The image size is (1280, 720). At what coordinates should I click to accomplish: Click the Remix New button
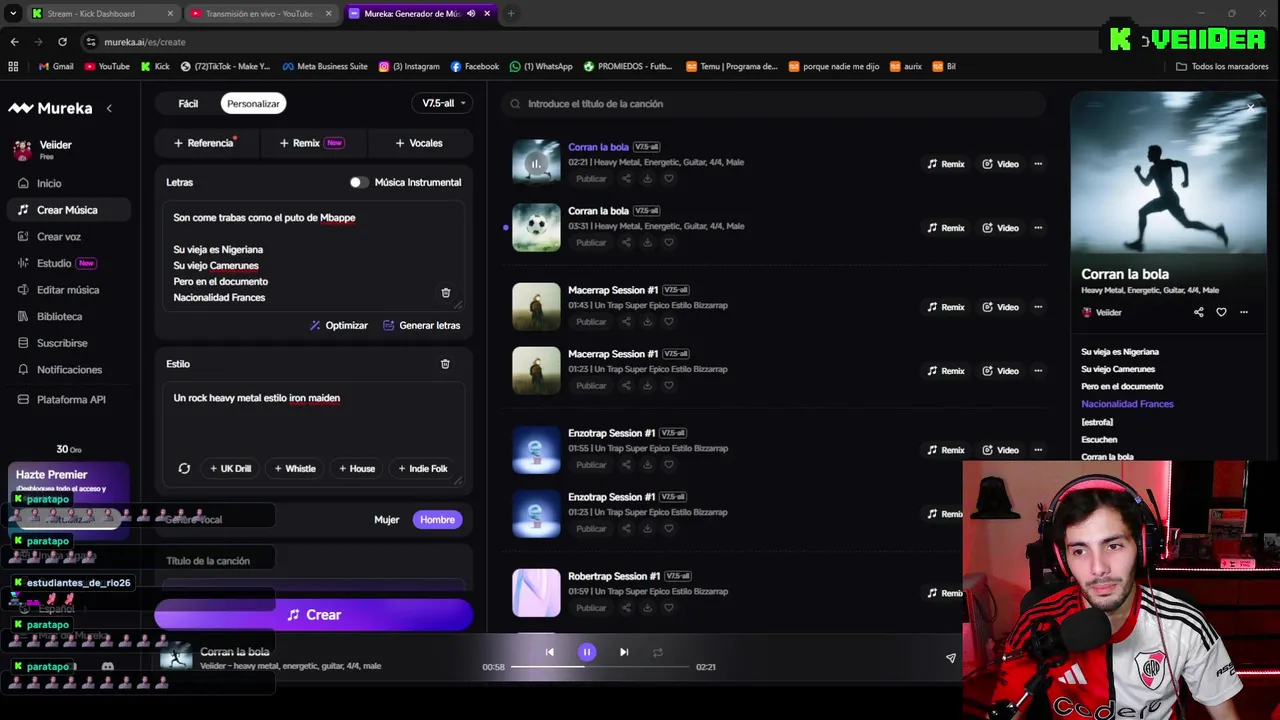click(x=312, y=143)
